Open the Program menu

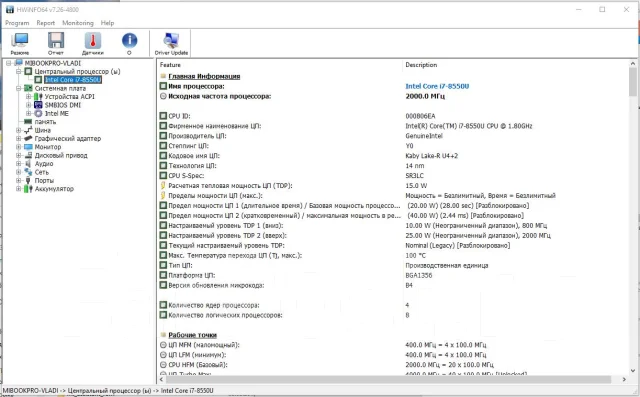[17, 23]
